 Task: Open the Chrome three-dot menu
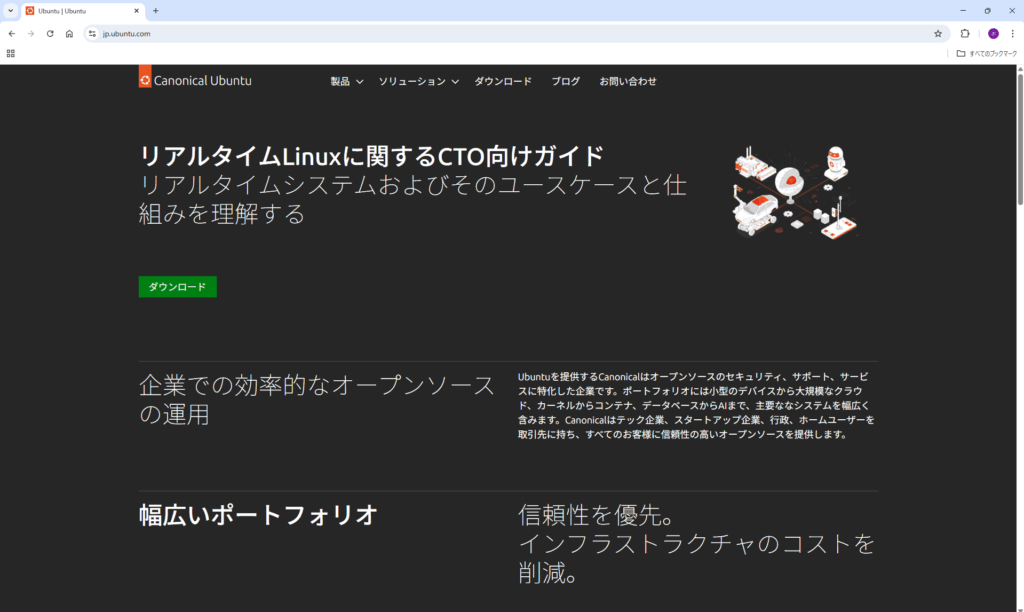point(1012,33)
